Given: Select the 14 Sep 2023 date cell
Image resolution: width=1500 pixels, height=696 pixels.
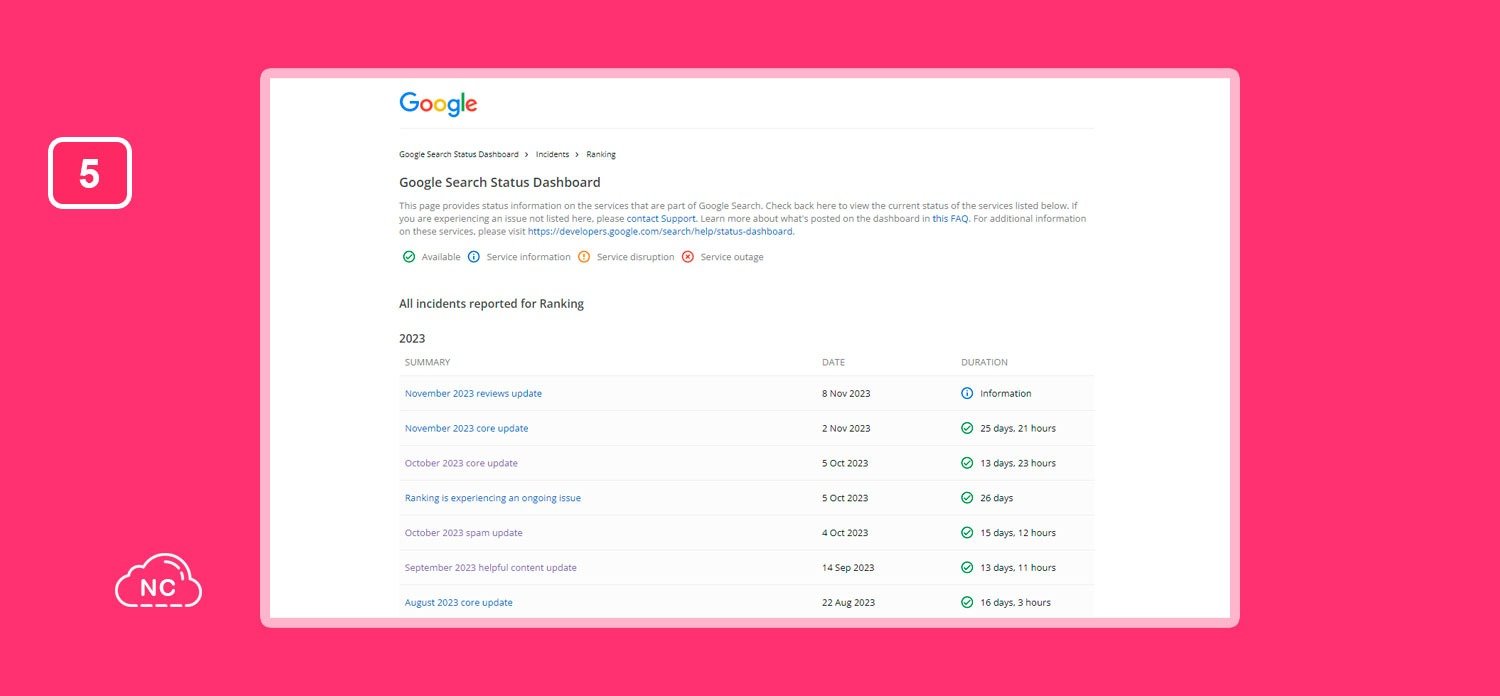Looking at the screenshot, I should 848,568.
